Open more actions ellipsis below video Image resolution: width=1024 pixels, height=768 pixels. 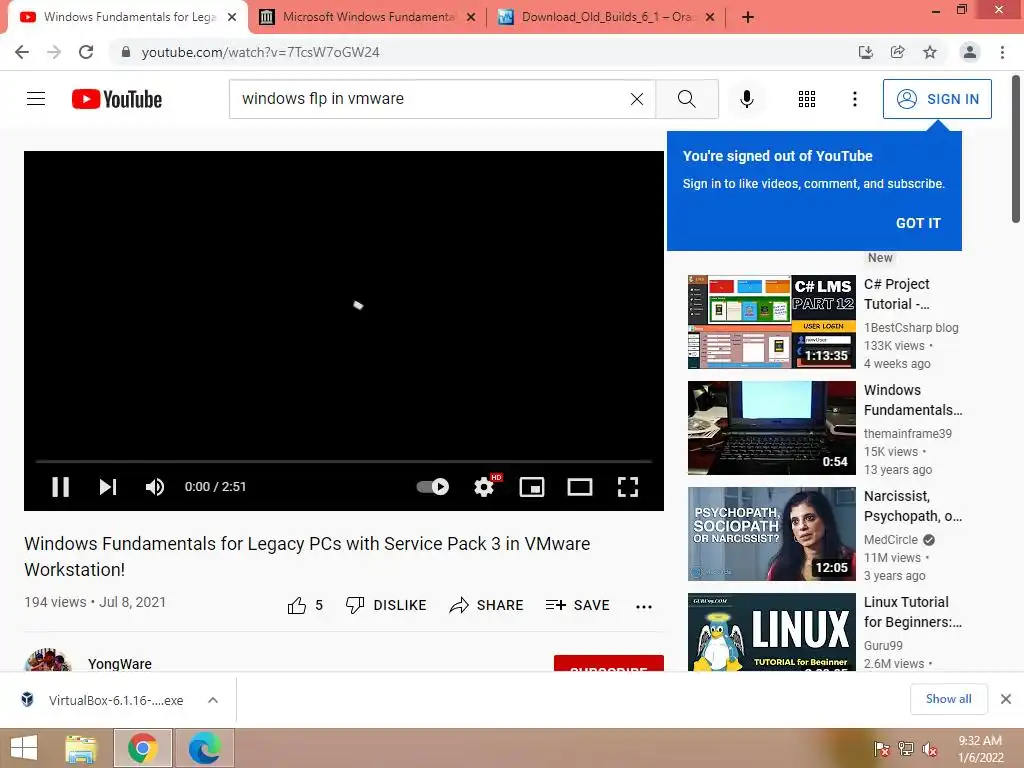pos(644,607)
